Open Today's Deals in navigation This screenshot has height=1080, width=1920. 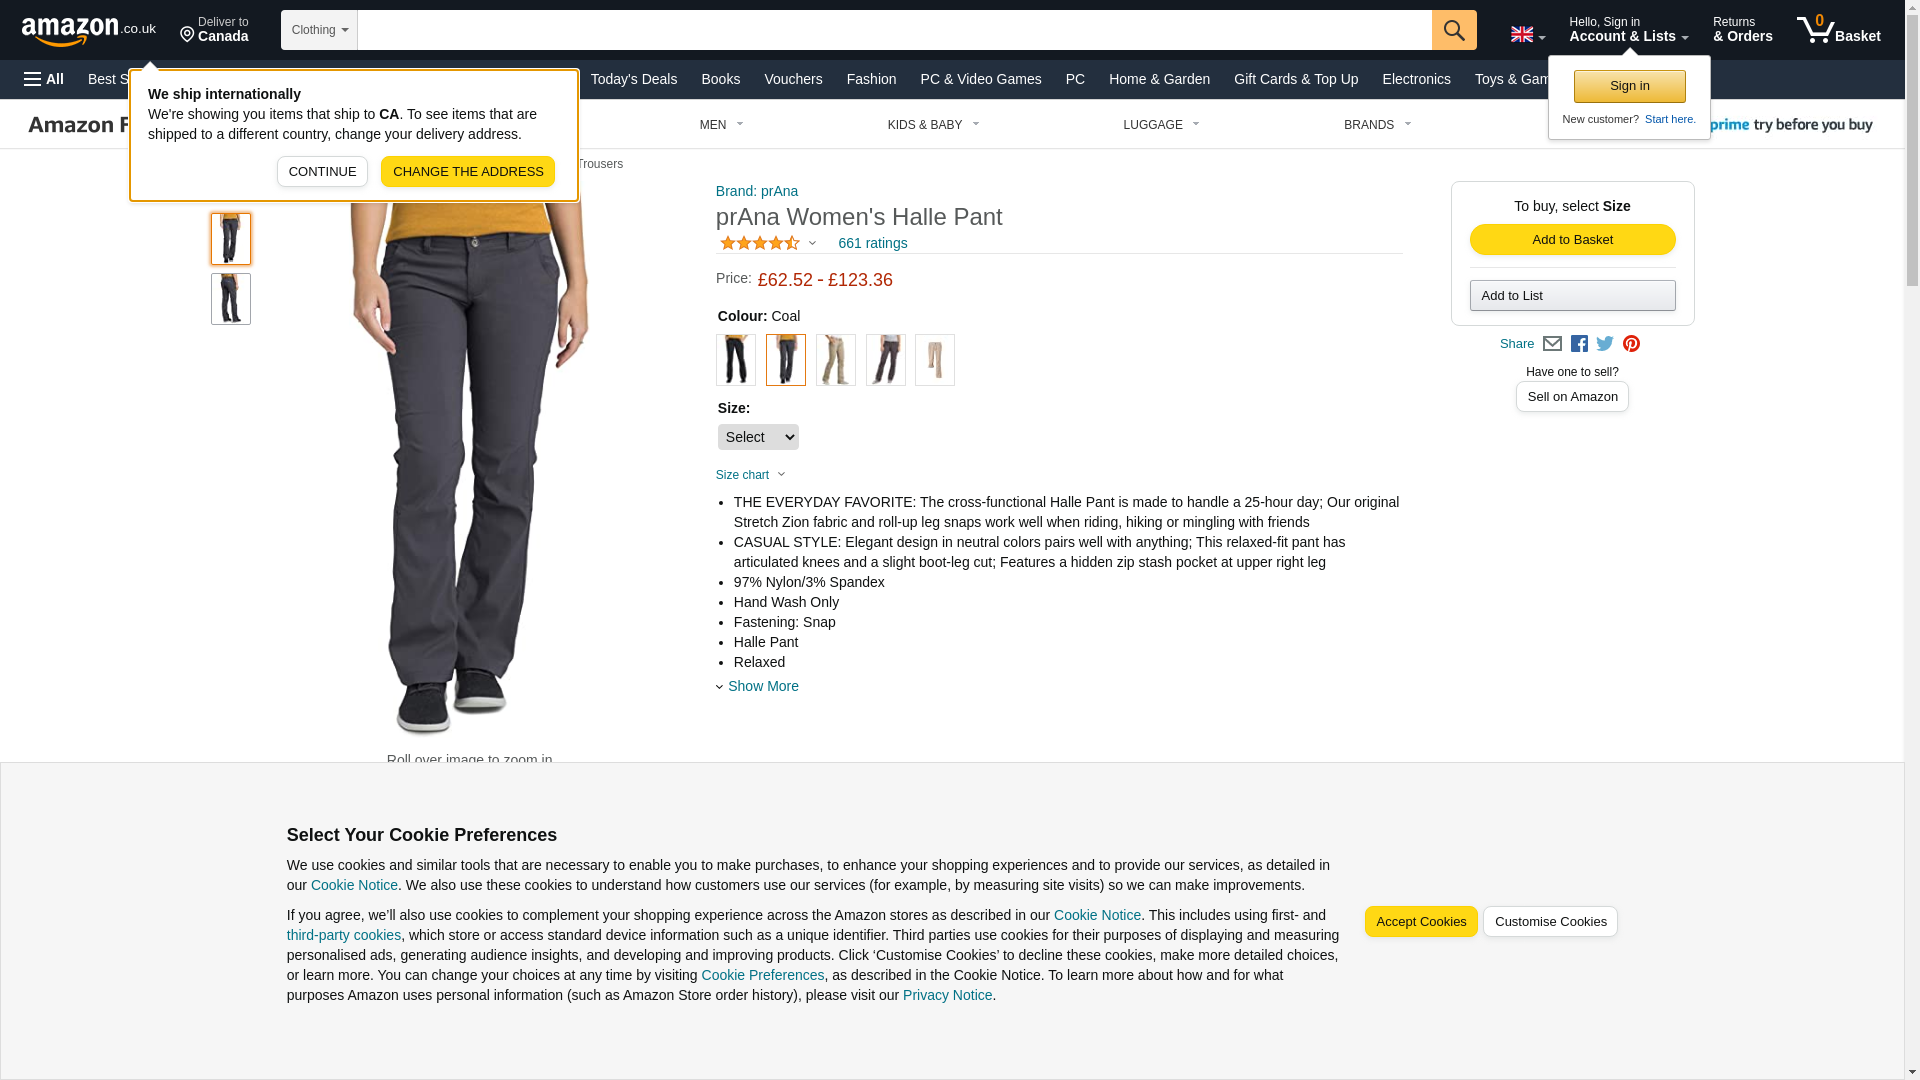click(633, 79)
